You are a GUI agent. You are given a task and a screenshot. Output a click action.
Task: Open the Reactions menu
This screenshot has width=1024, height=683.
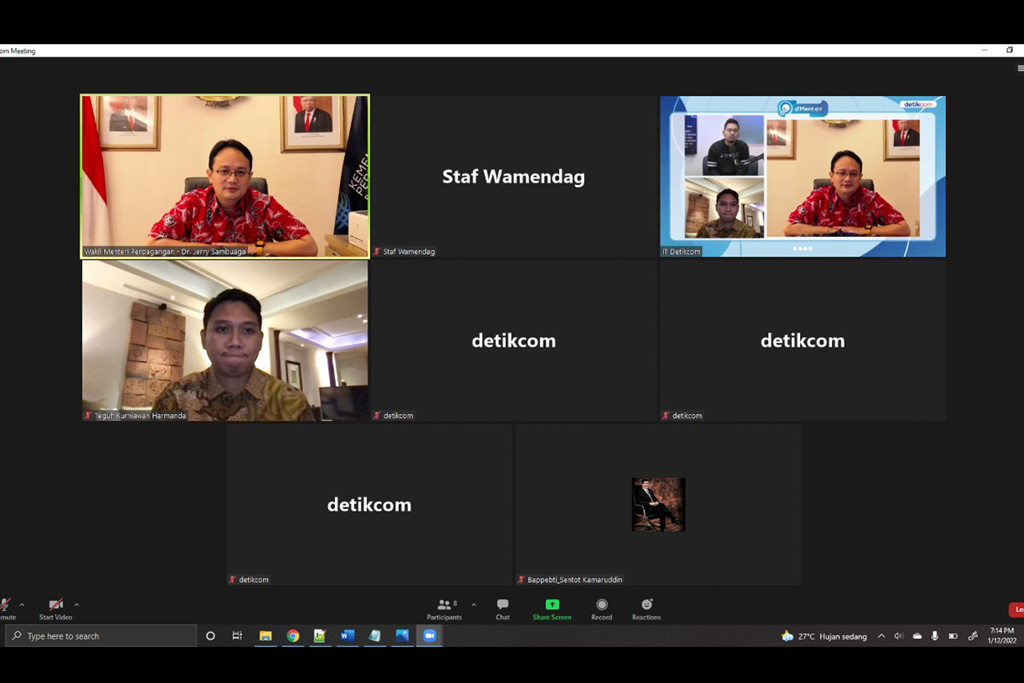coord(646,609)
